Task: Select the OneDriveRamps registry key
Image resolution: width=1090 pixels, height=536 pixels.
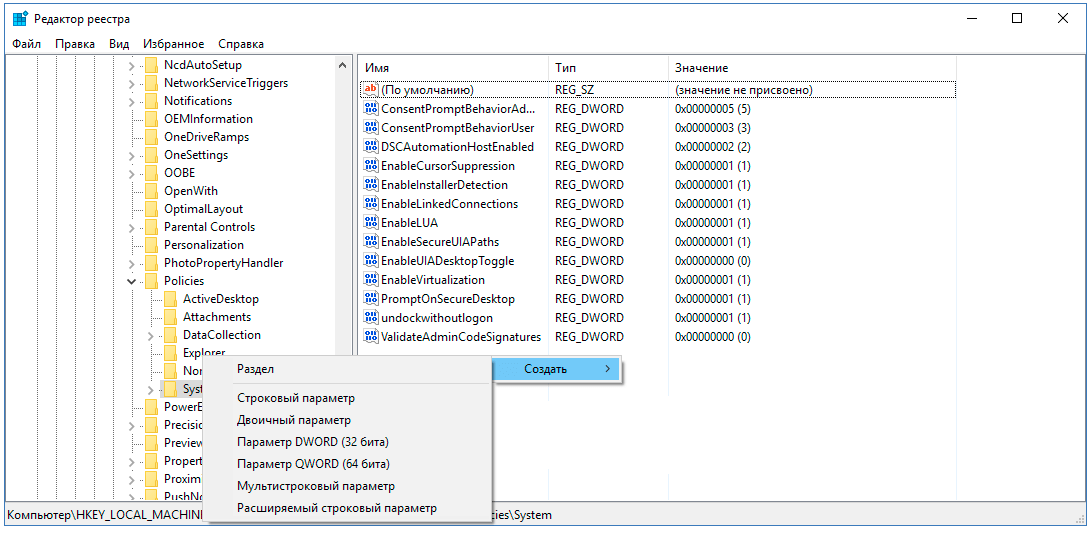Action: point(206,137)
